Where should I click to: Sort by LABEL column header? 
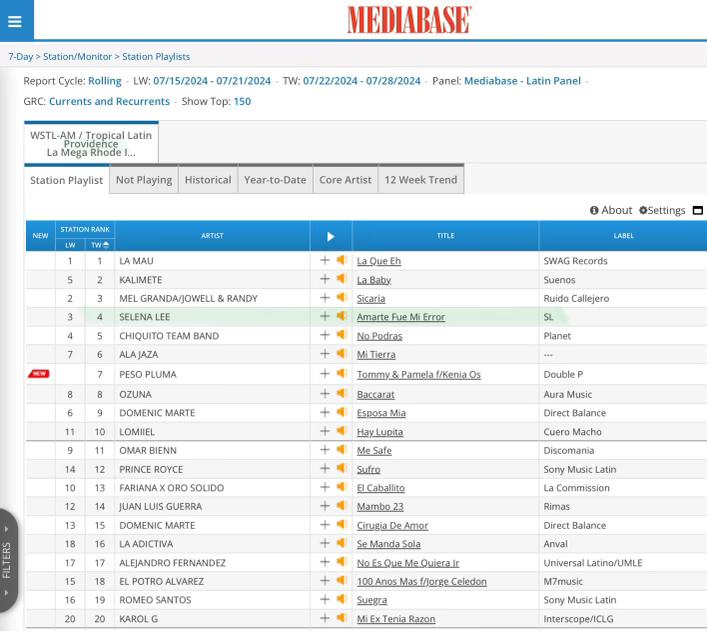point(624,235)
